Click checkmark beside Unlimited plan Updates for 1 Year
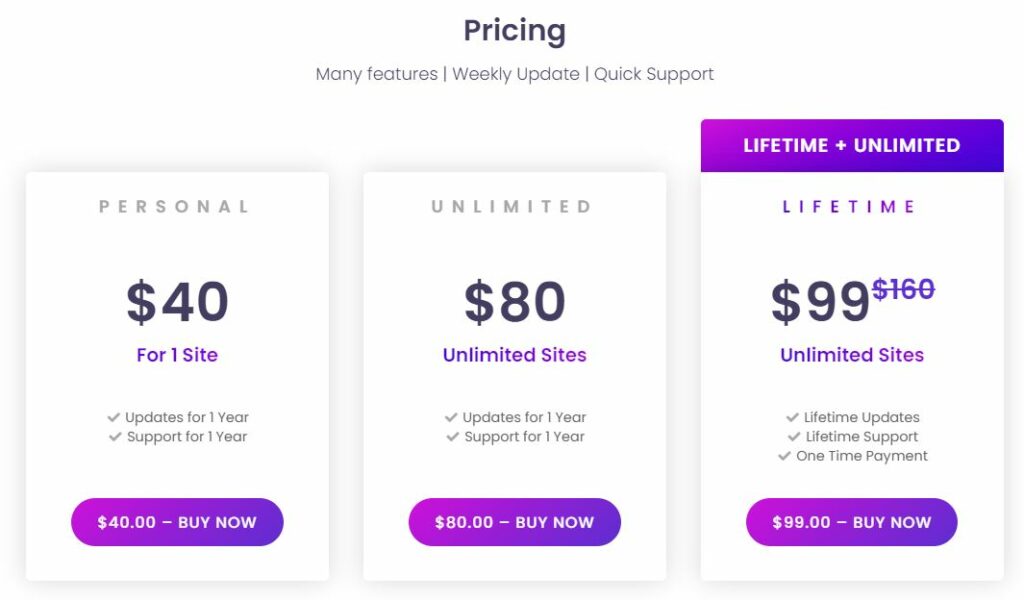Screen dimensions: 1024x600 pos(451,417)
